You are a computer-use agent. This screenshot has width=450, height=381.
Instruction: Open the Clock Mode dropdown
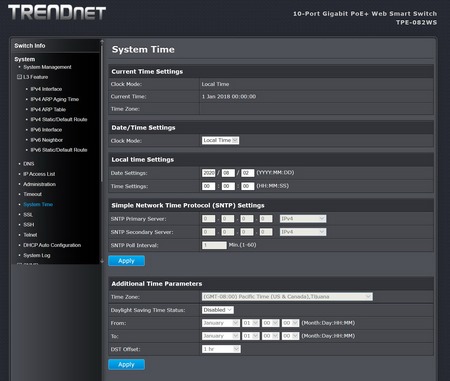(220, 140)
